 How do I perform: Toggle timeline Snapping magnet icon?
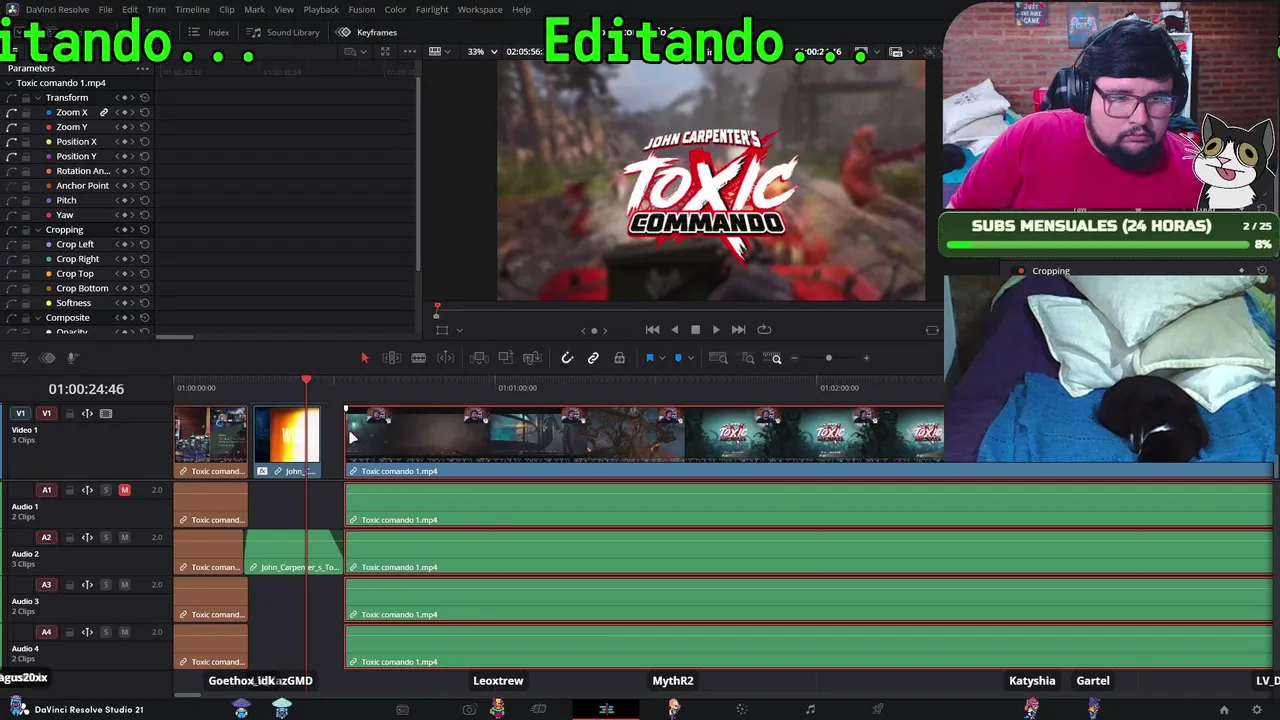567,358
